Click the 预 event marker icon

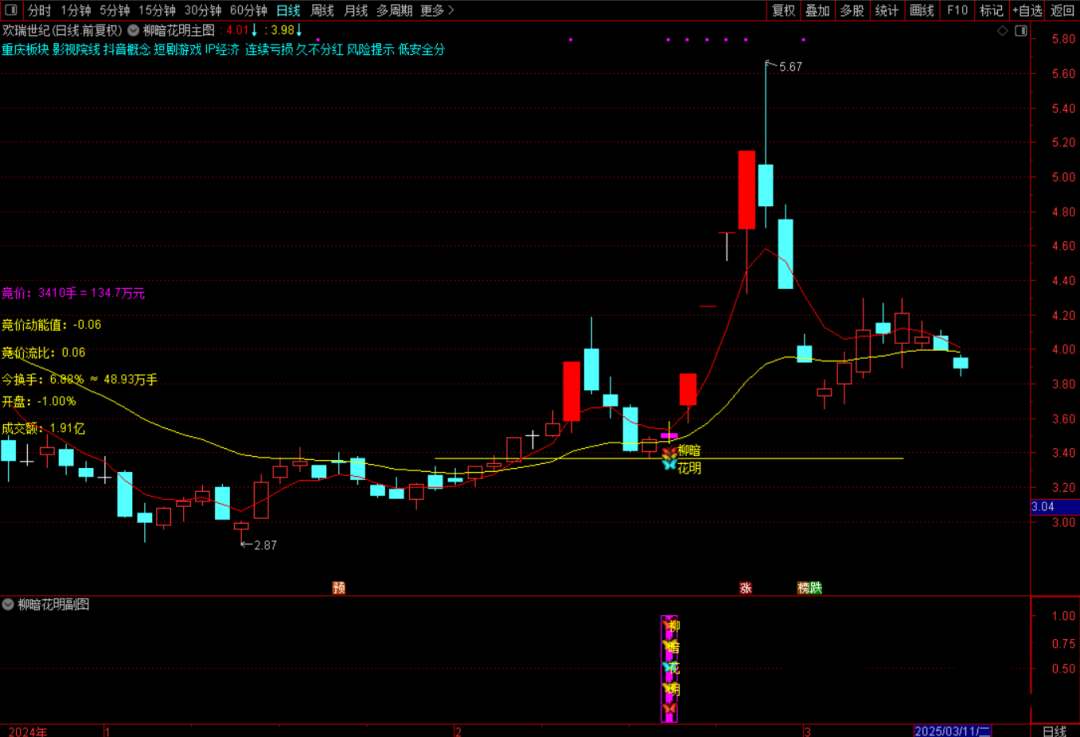pos(339,587)
